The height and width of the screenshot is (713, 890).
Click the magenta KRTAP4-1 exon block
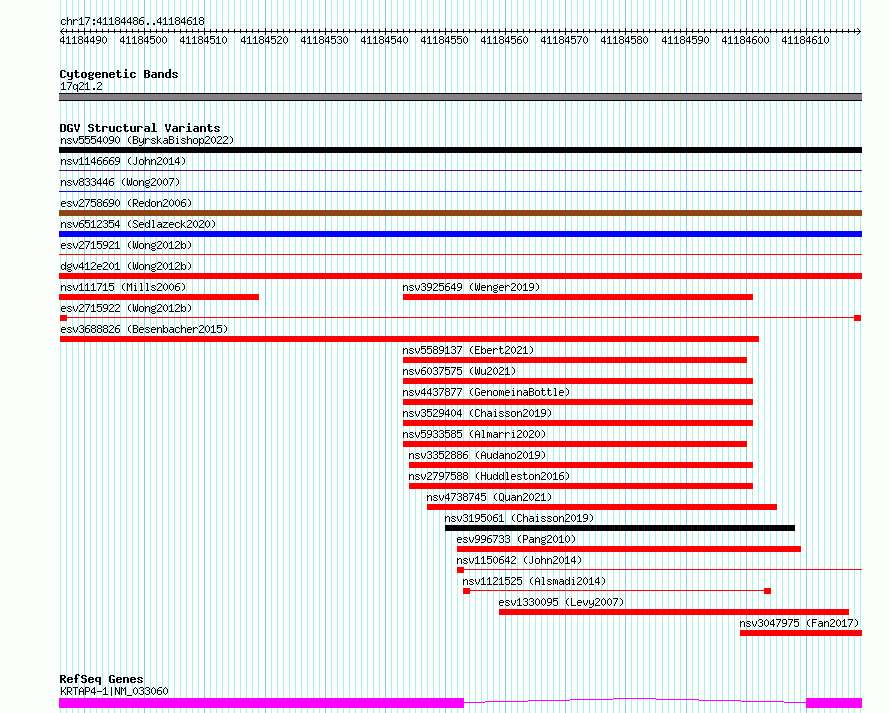(261, 703)
